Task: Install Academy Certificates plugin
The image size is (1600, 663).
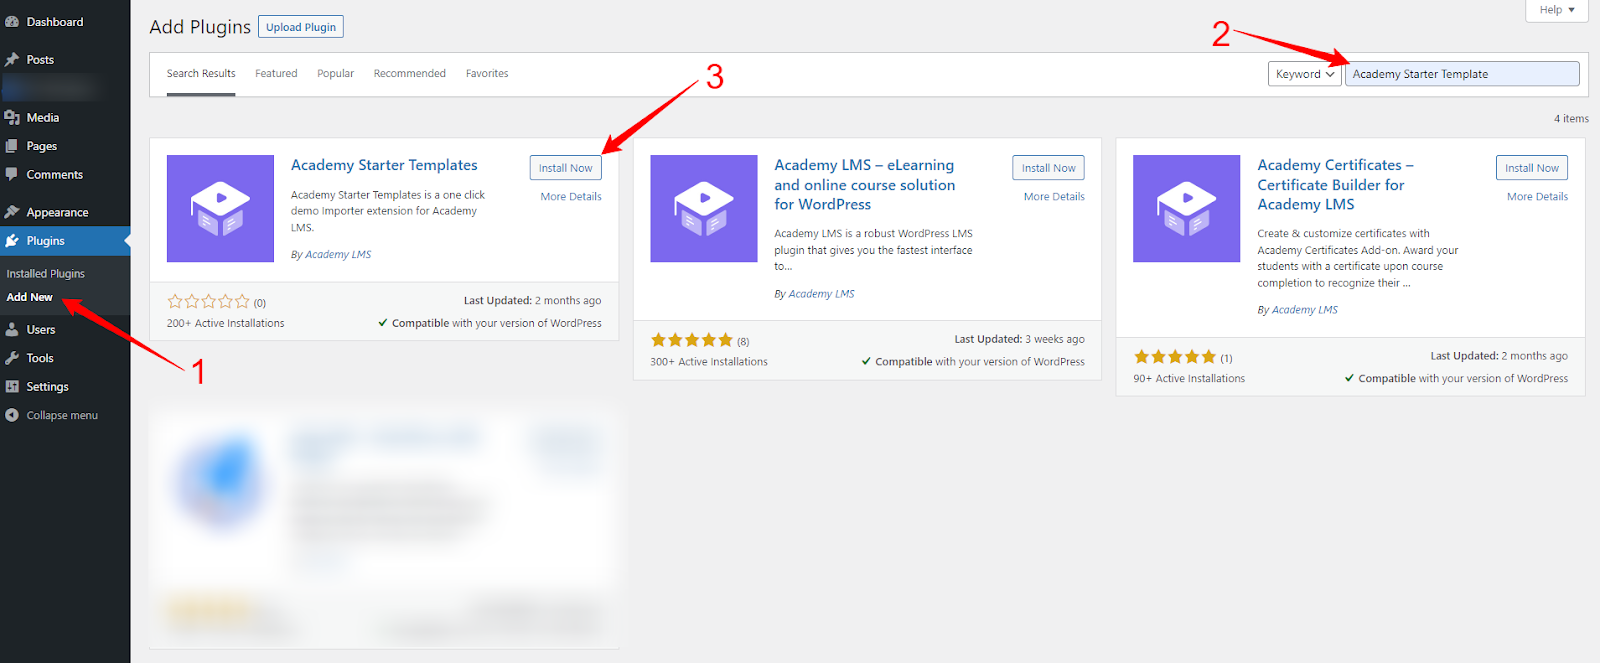Action: 1532,168
